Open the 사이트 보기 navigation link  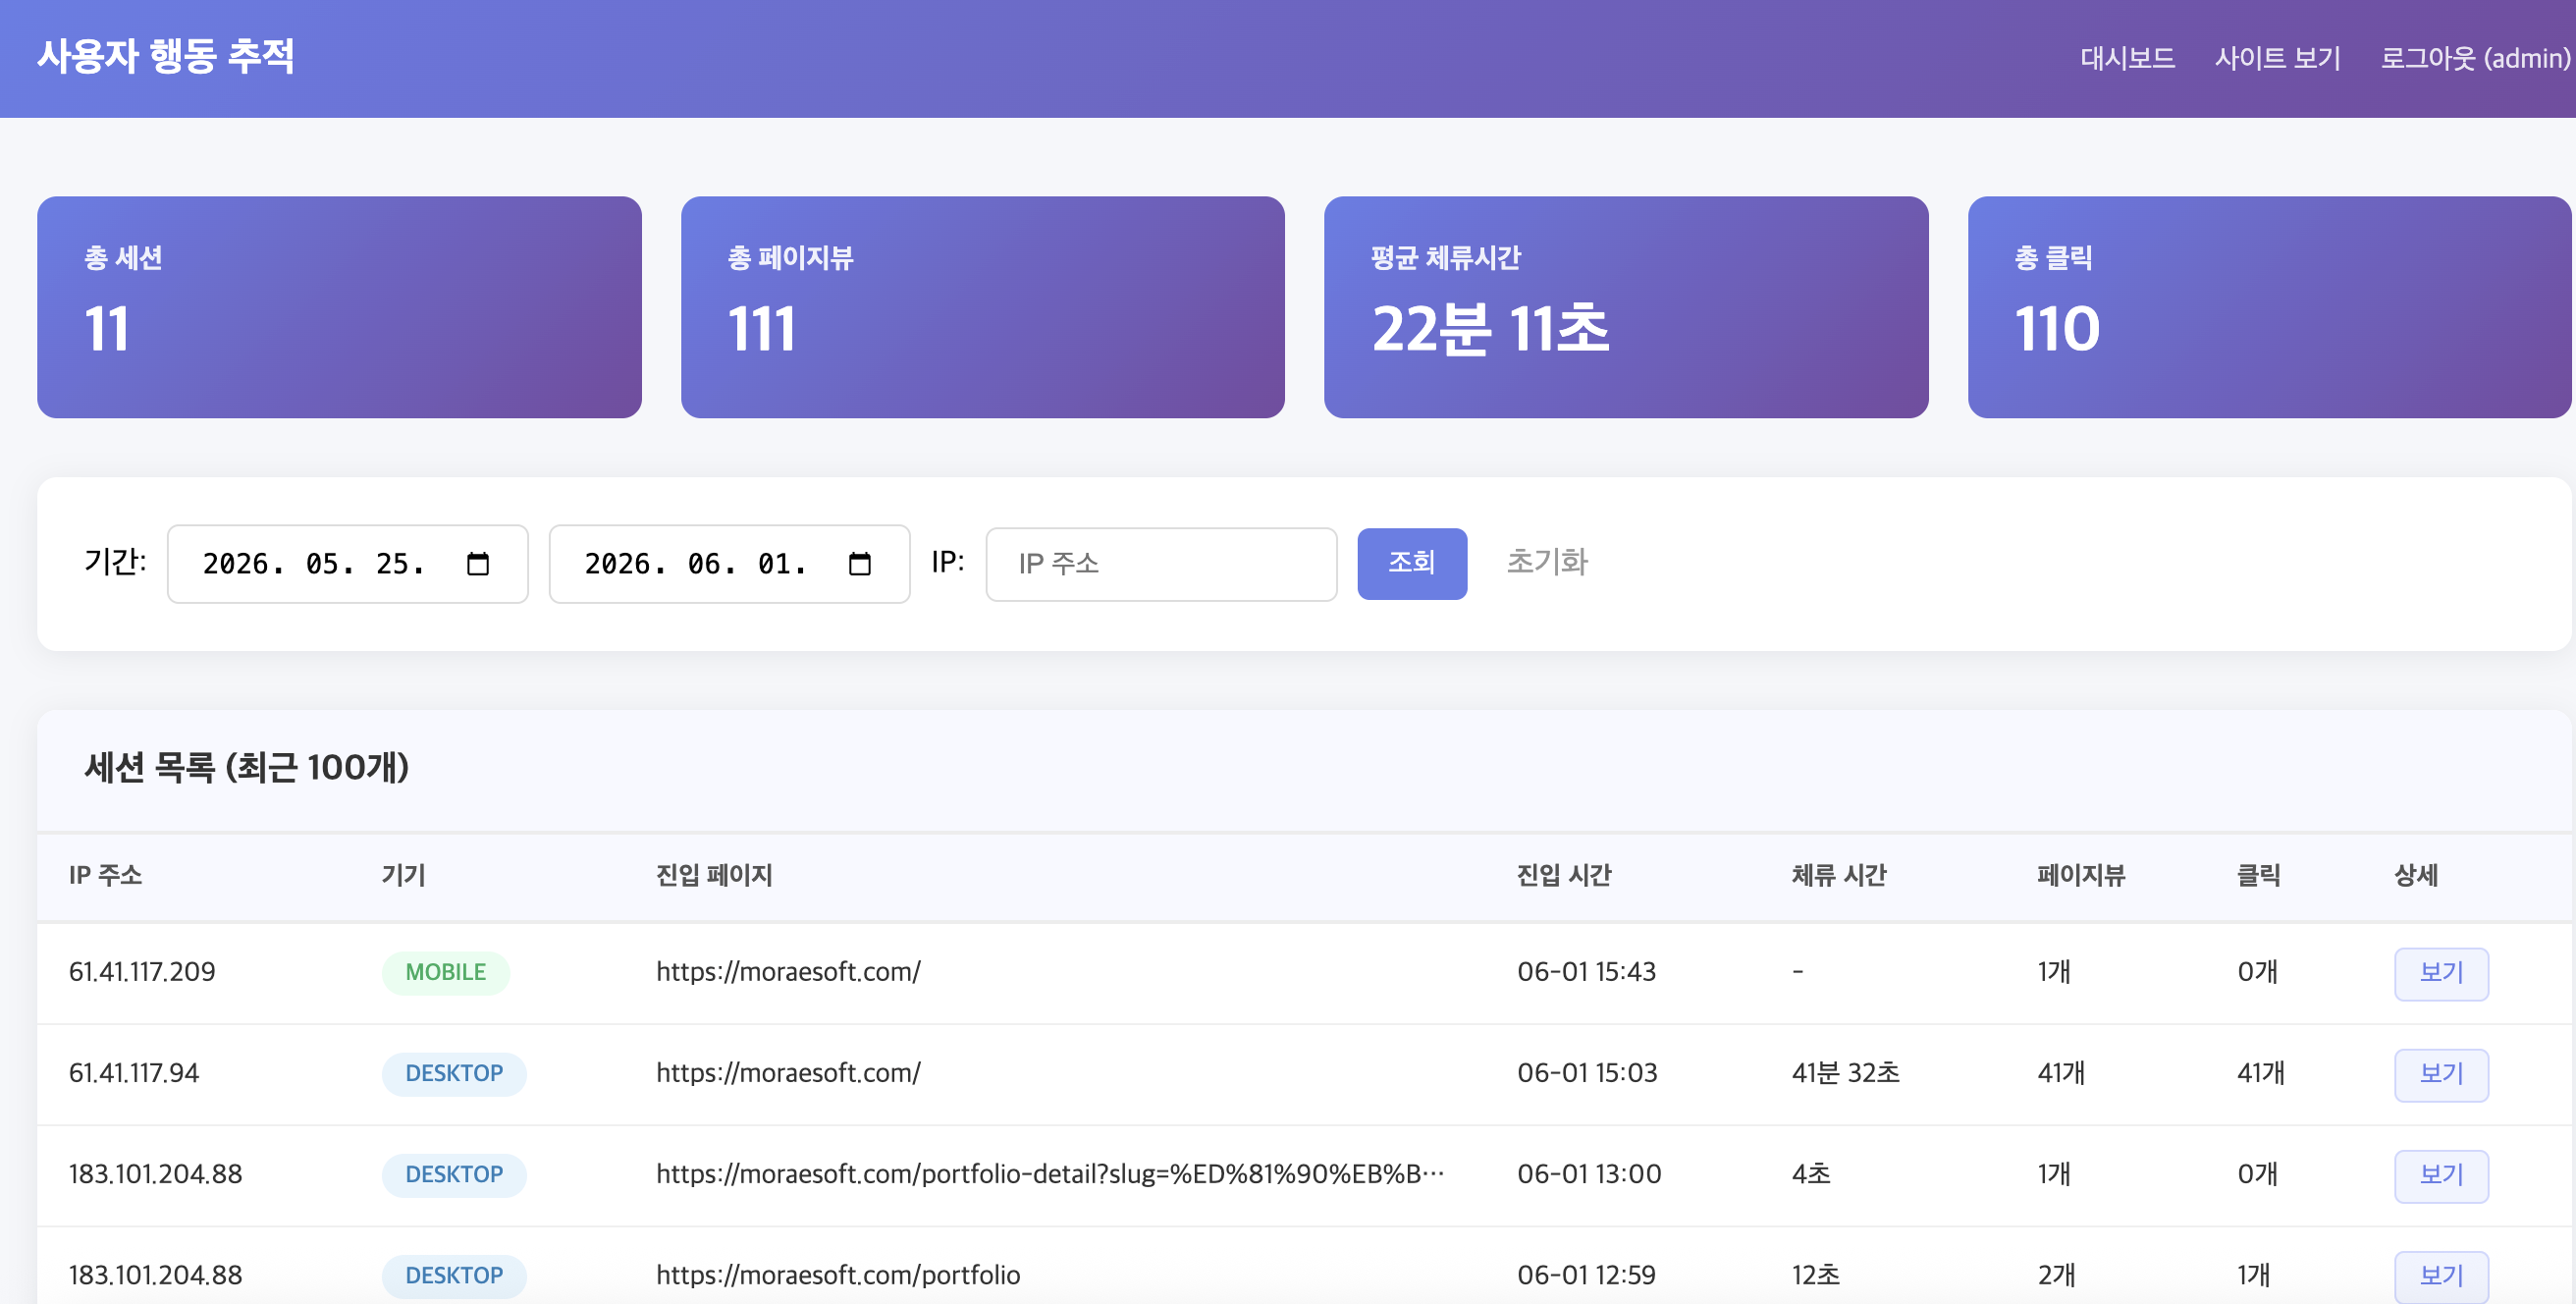(2277, 58)
